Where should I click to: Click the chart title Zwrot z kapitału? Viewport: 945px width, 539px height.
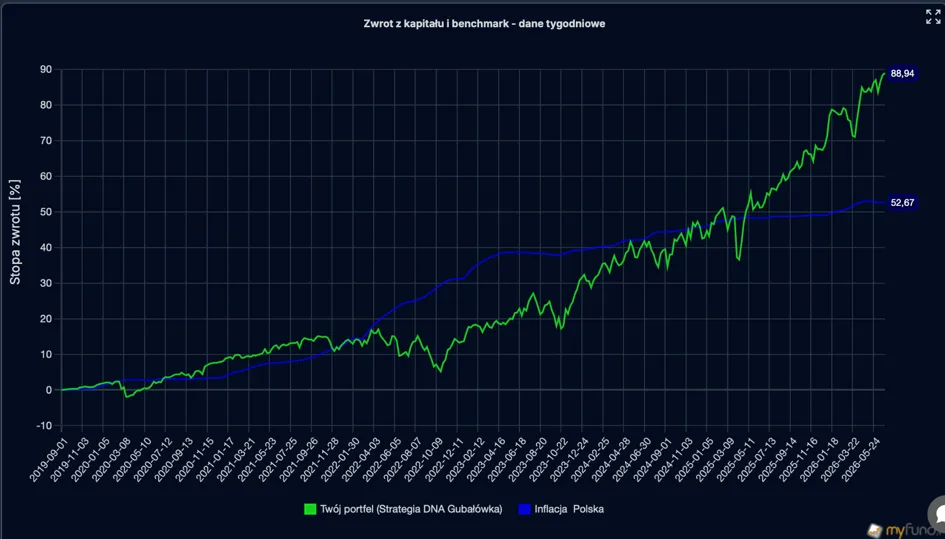click(x=484, y=24)
